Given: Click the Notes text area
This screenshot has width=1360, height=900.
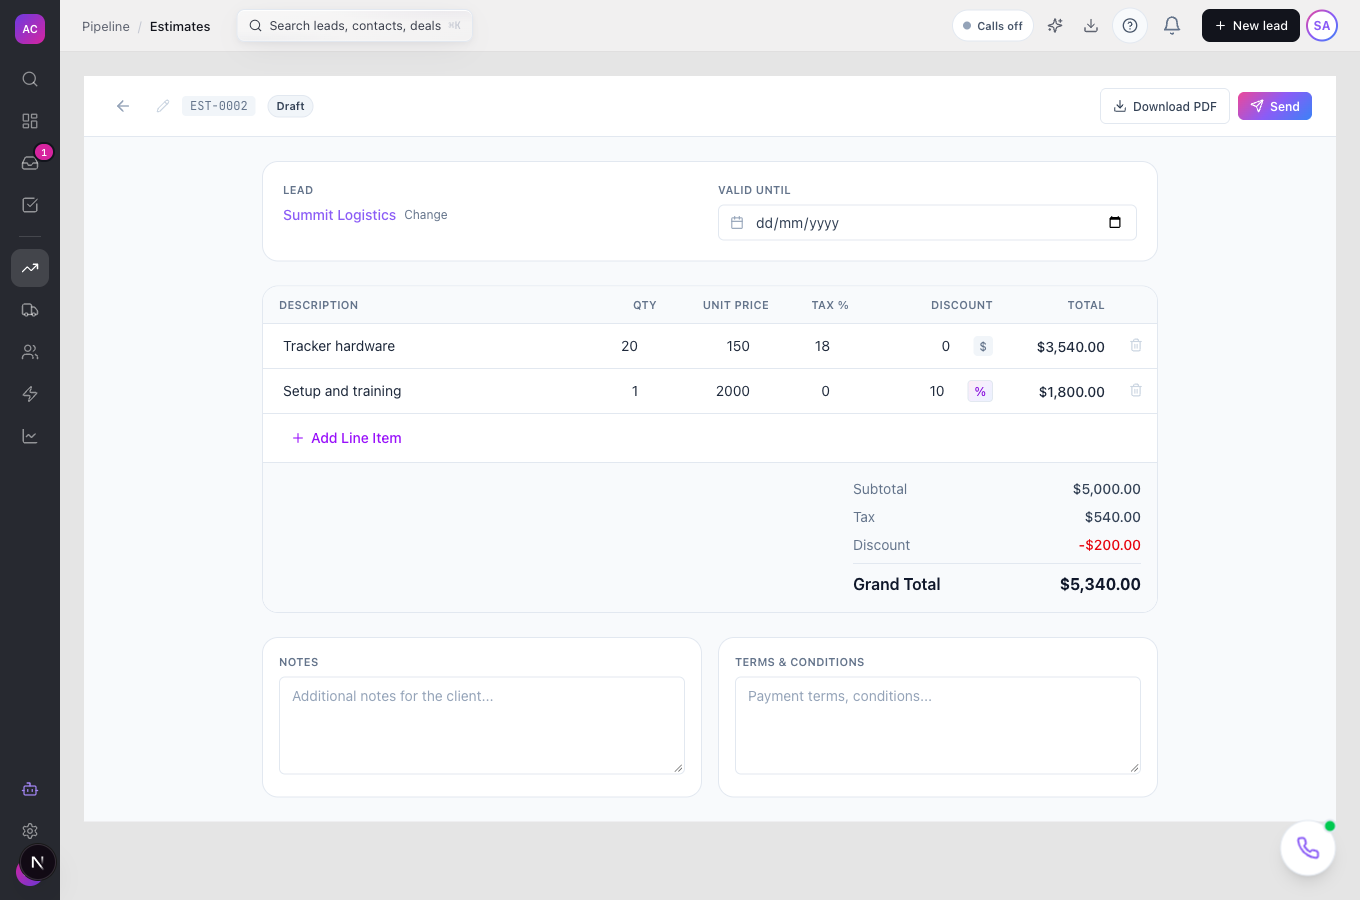Looking at the screenshot, I should 482,725.
